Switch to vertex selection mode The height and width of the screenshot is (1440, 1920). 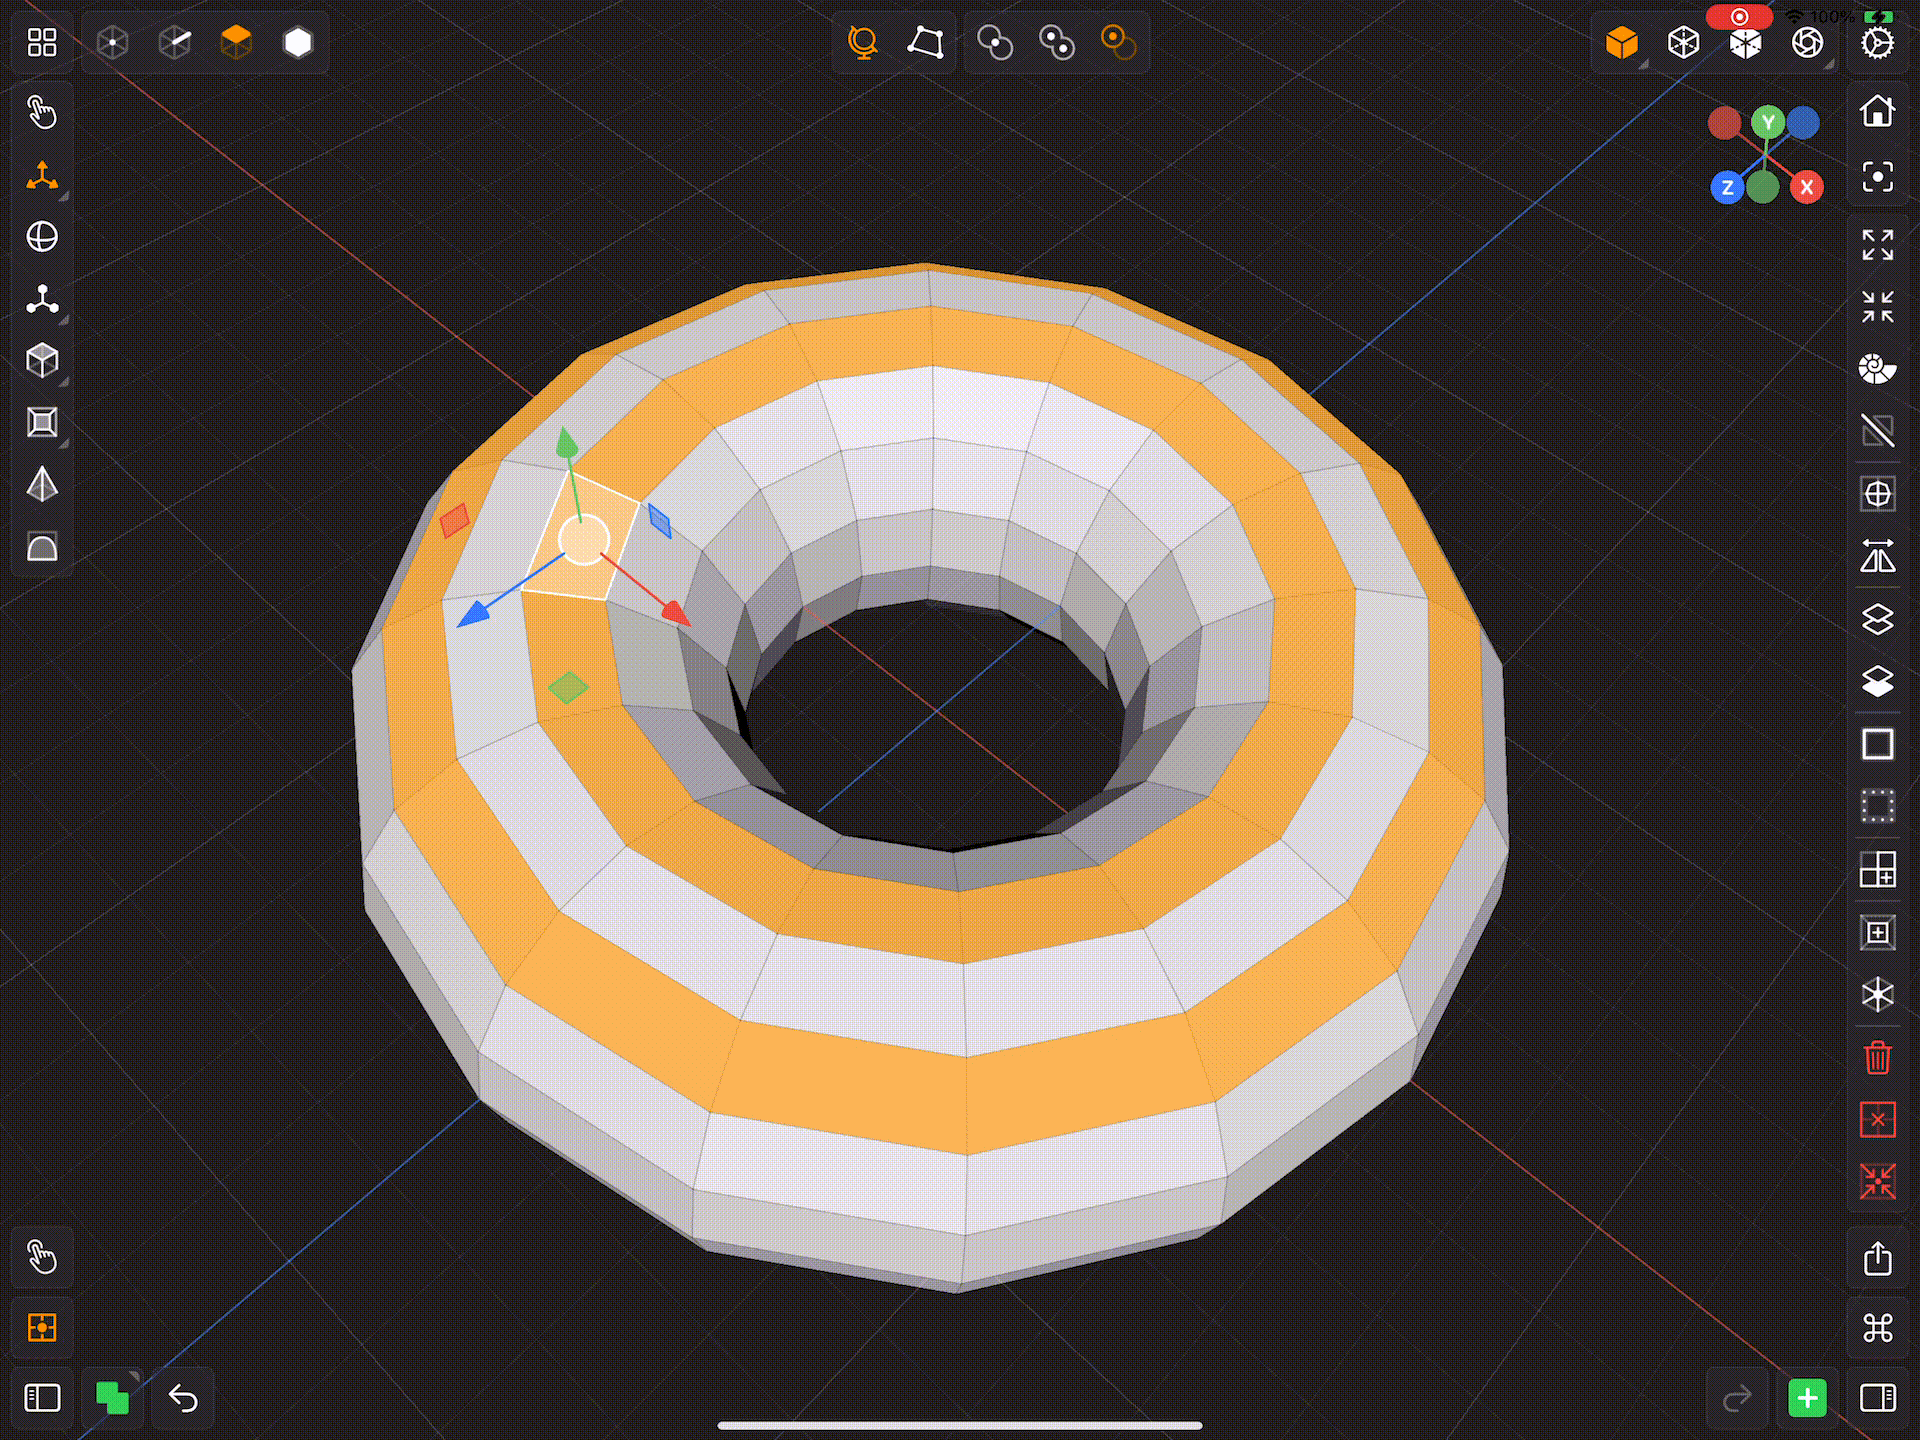[113, 42]
